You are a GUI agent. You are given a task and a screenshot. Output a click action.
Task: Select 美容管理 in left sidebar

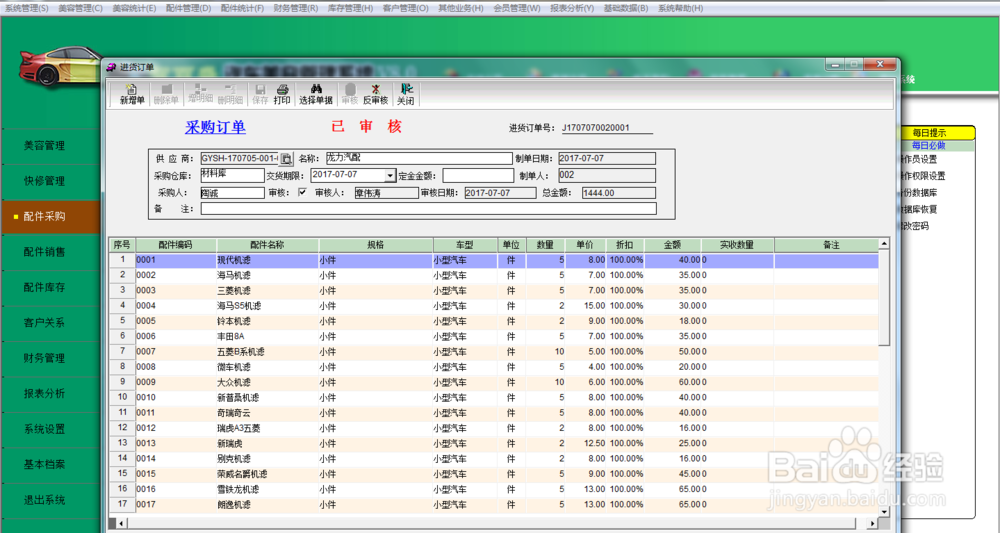click(x=50, y=145)
